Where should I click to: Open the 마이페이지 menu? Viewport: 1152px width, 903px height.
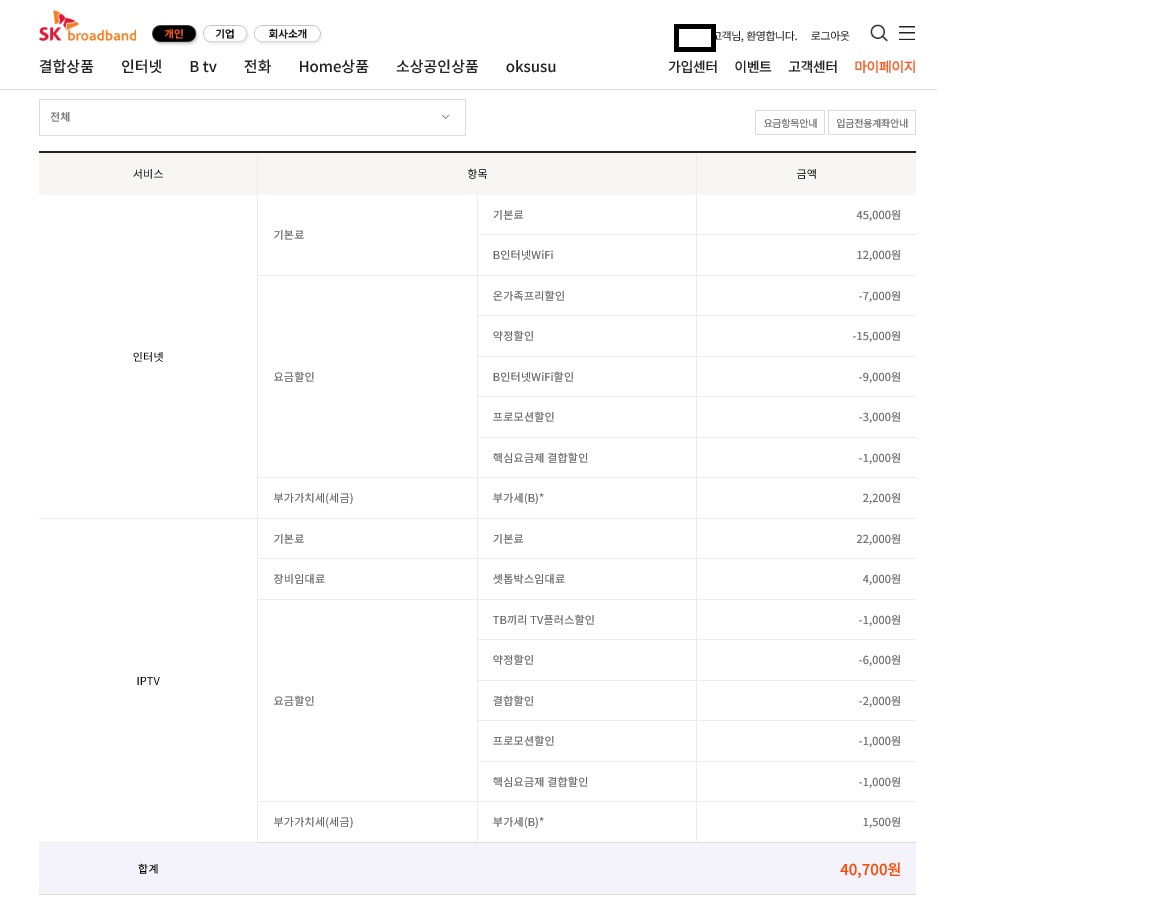(x=885, y=67)
